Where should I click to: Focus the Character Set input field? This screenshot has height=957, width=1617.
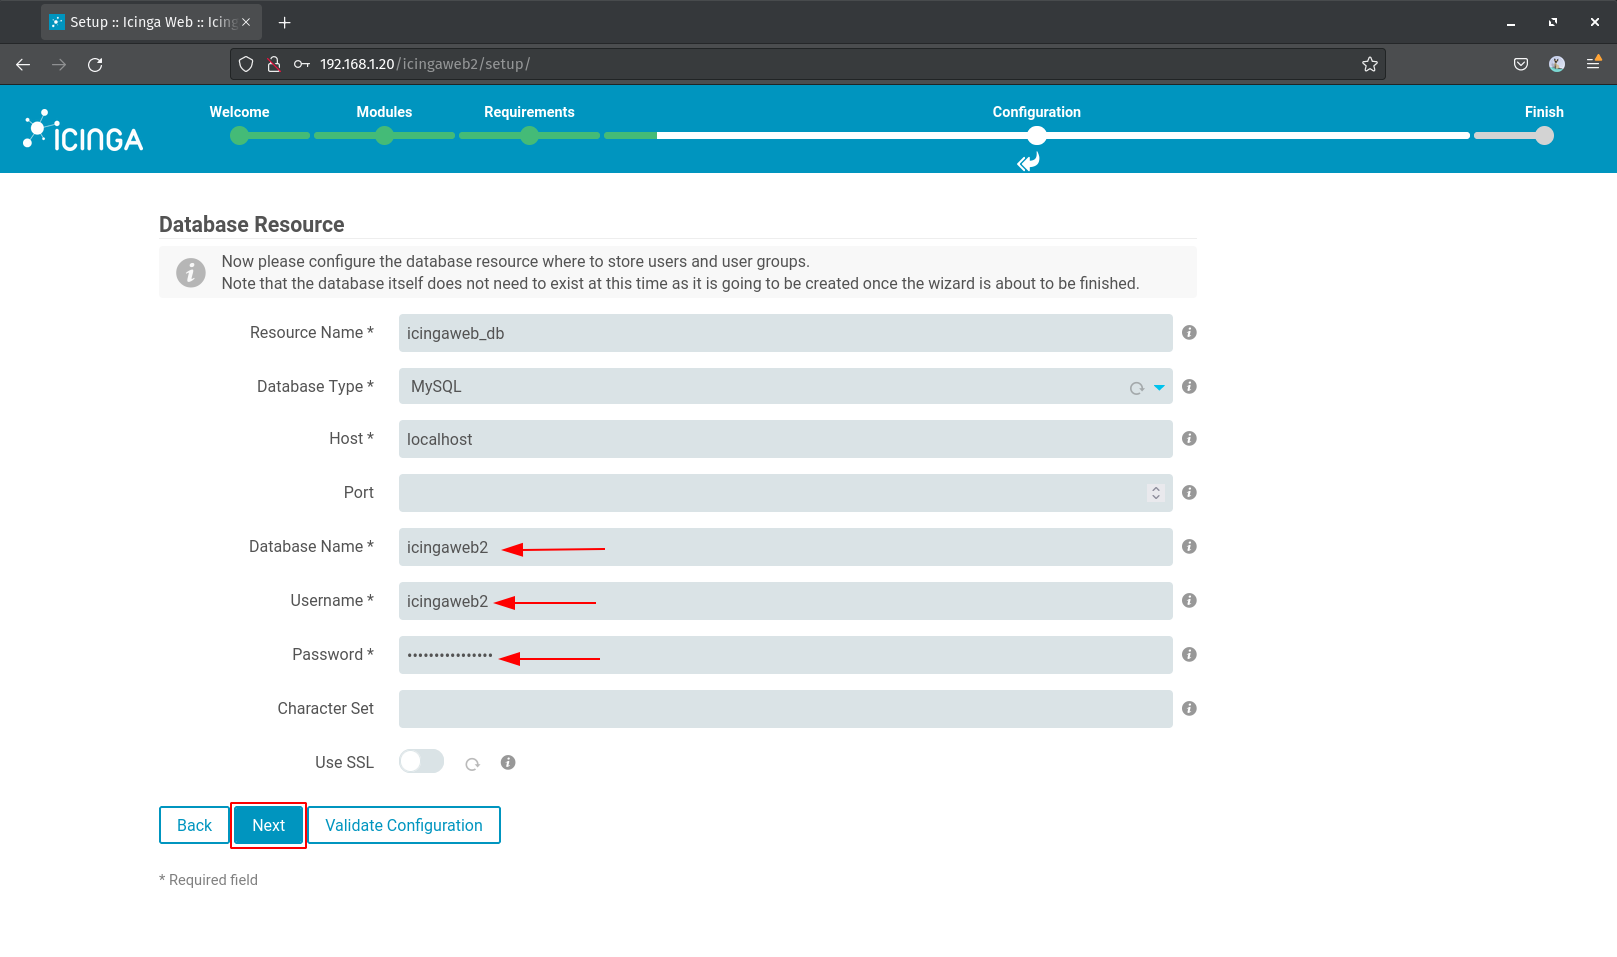785,709
